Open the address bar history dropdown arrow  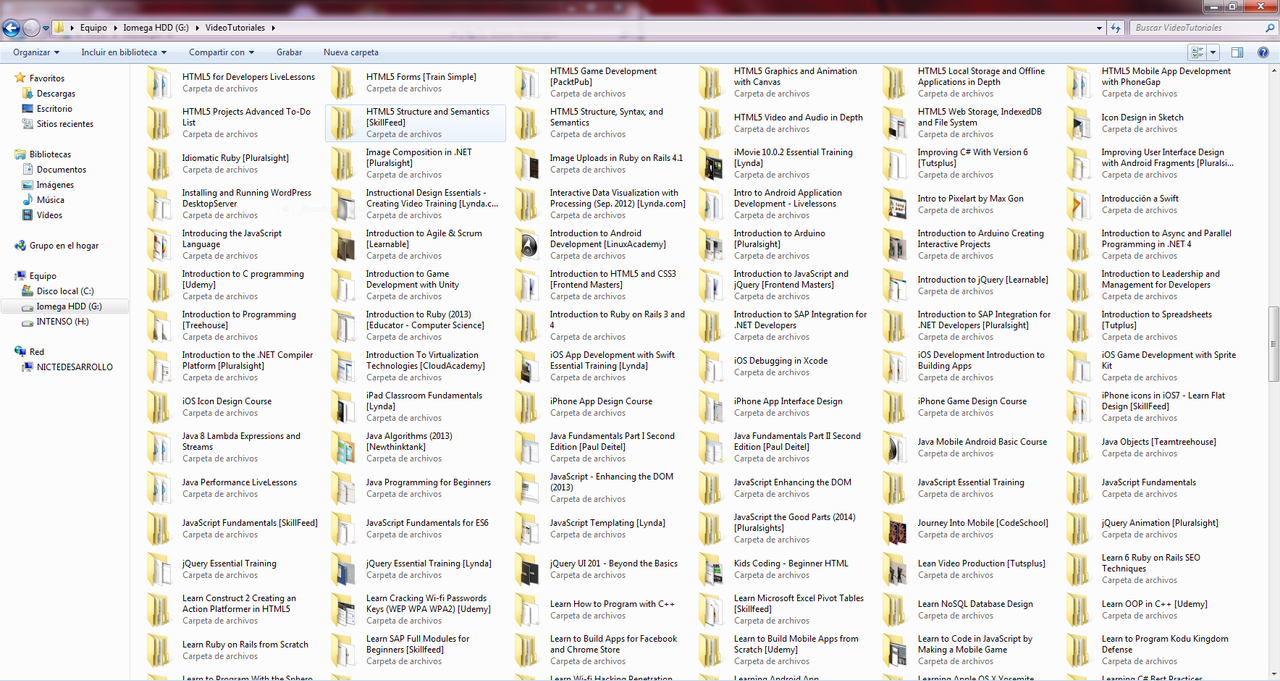(1098, 28)
